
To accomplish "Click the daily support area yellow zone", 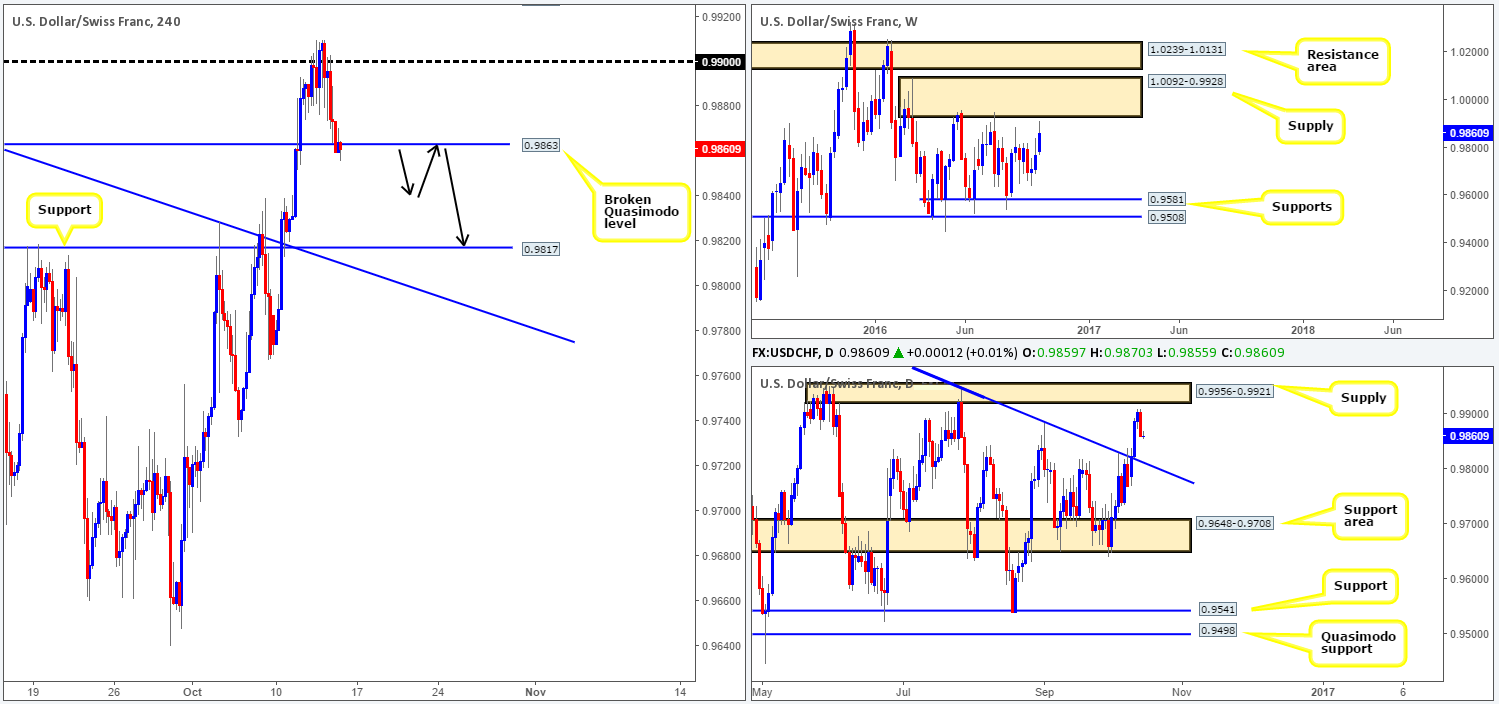I will point(973,536).
